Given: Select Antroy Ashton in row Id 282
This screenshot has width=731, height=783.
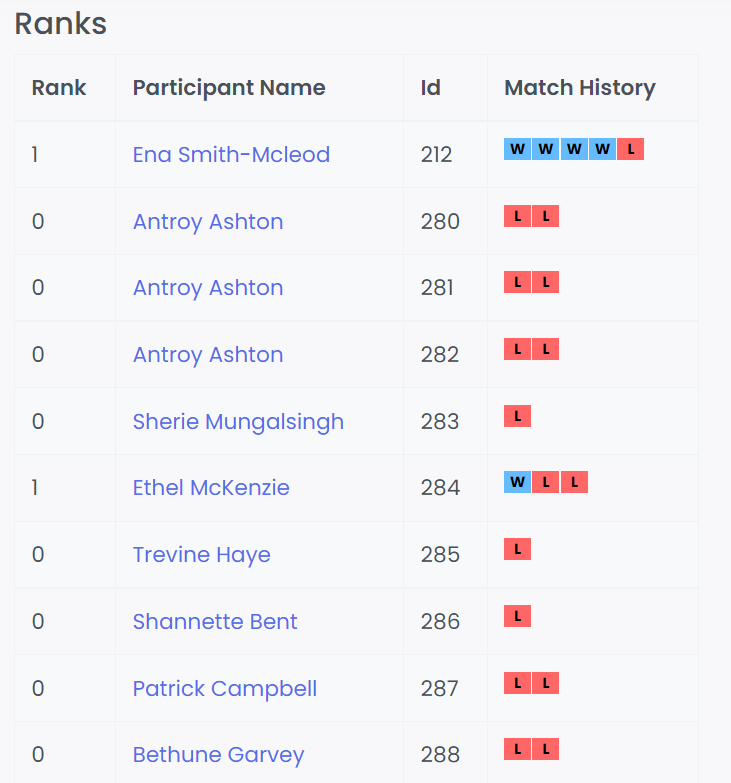Looking at the screenshot, I should point(208,355).
